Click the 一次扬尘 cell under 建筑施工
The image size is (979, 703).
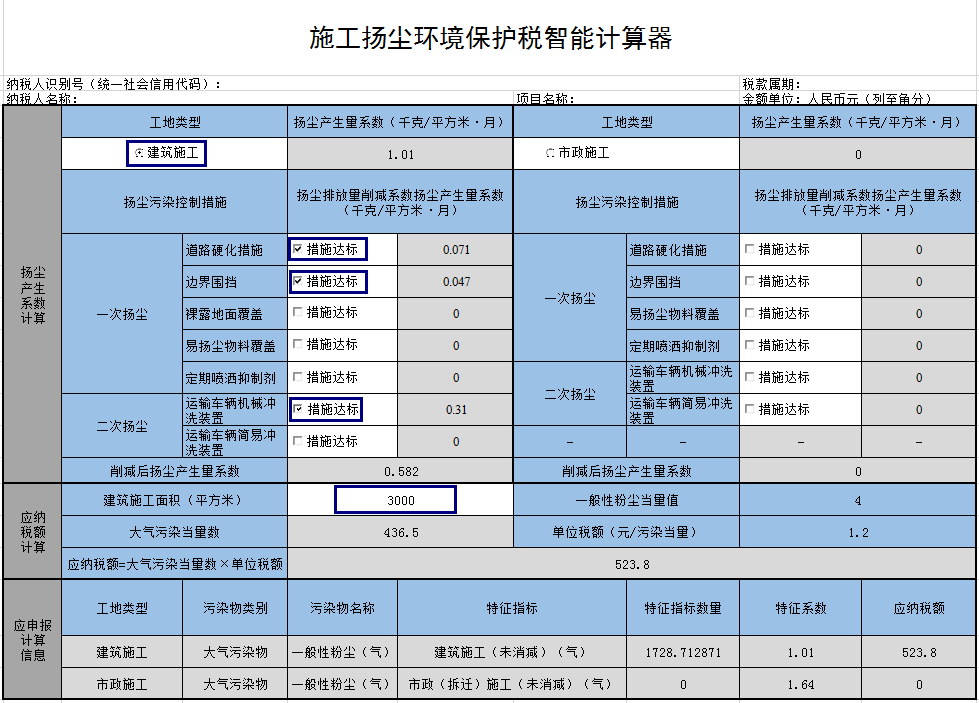[122, 314]
